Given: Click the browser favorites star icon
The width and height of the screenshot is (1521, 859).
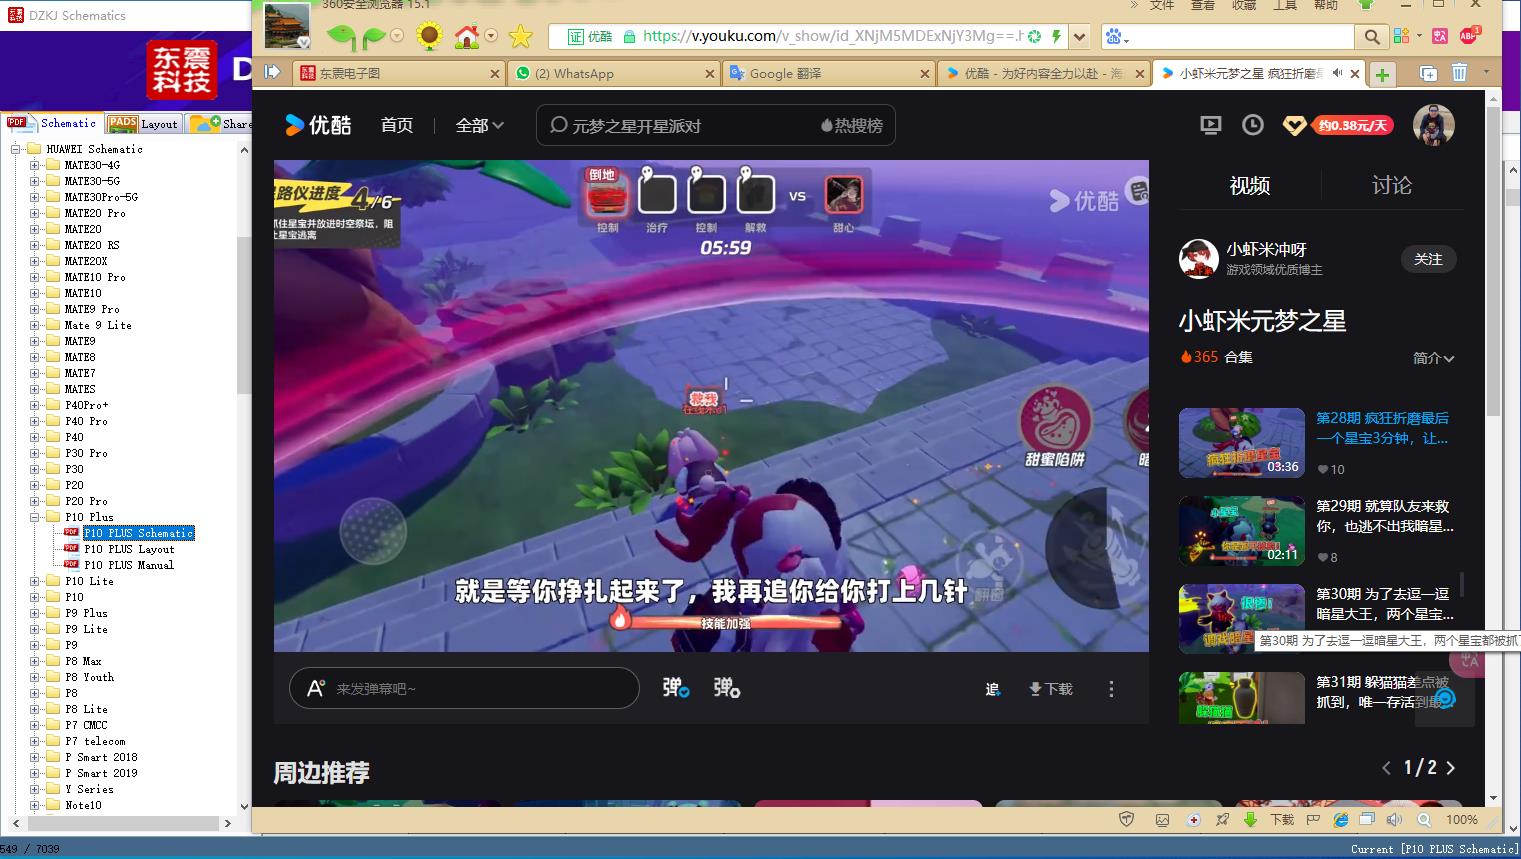Looking at the screenshot, I should click(520, 37).
